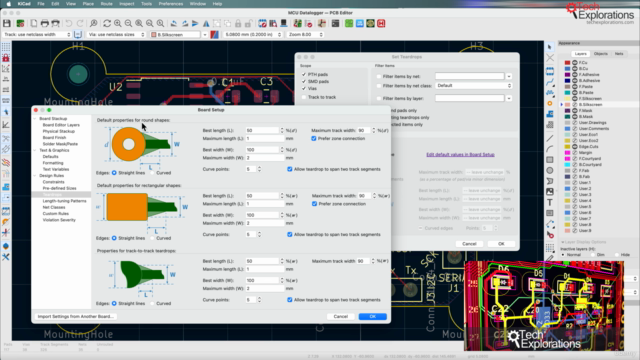Image resolution: width=640 pixels, height=360 pixels.
Task: Click OK in Board Setup dialog
Action: point(372,316)
